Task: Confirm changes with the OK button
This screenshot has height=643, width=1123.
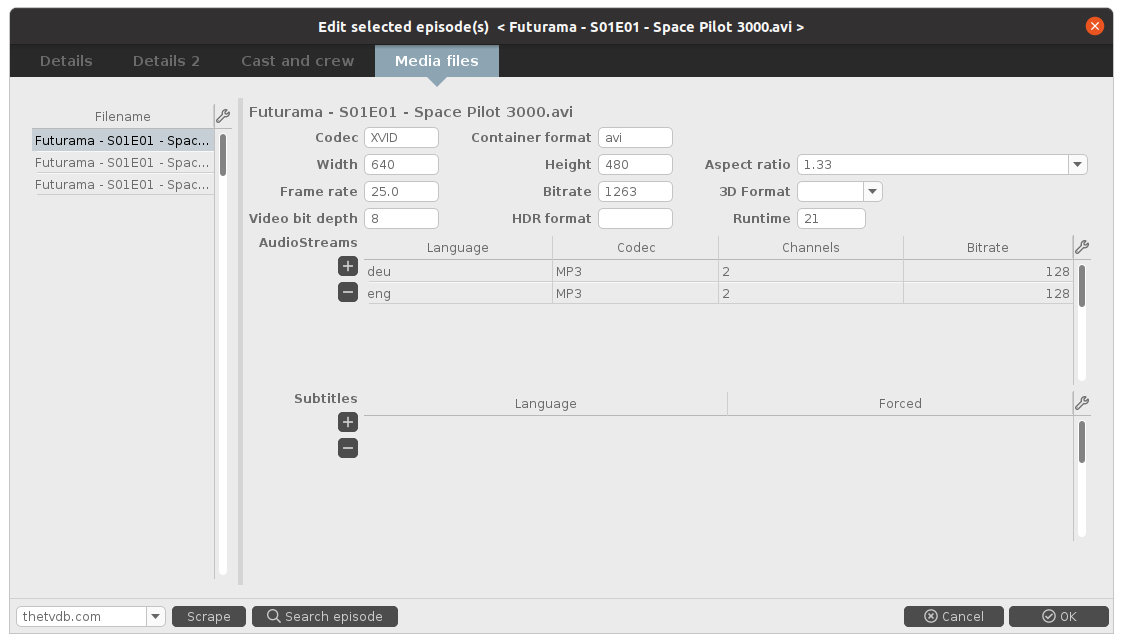Action: pyautogui.click(x=1058, y=616)
